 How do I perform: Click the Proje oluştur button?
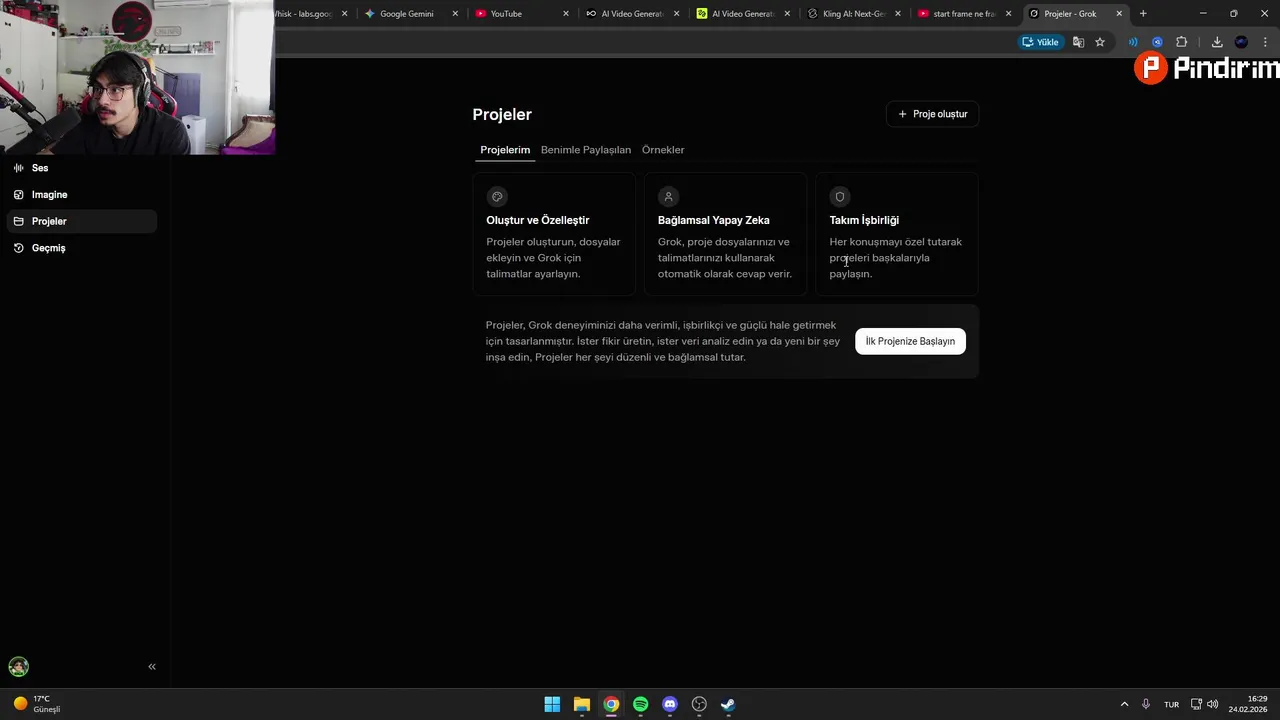click(x=932, y=114)
